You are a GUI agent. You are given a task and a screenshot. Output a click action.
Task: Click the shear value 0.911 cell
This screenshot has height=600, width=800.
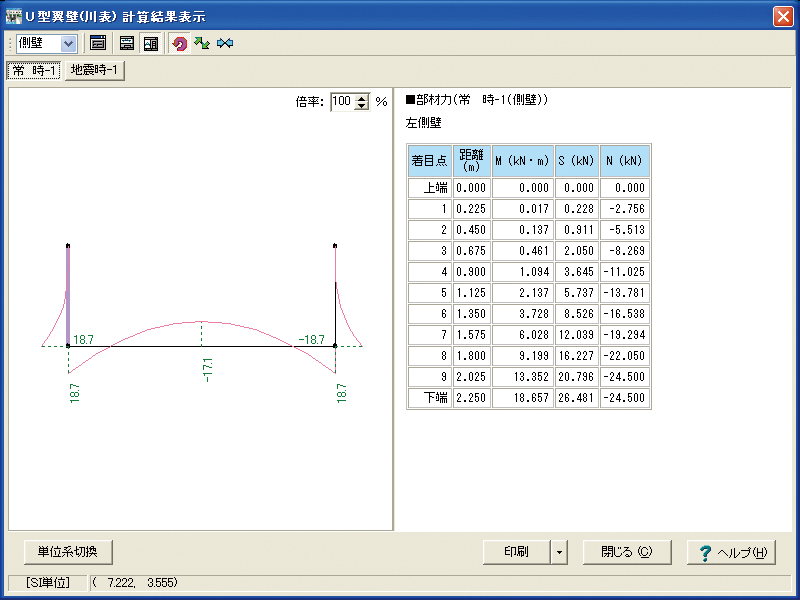coord(577,230)
